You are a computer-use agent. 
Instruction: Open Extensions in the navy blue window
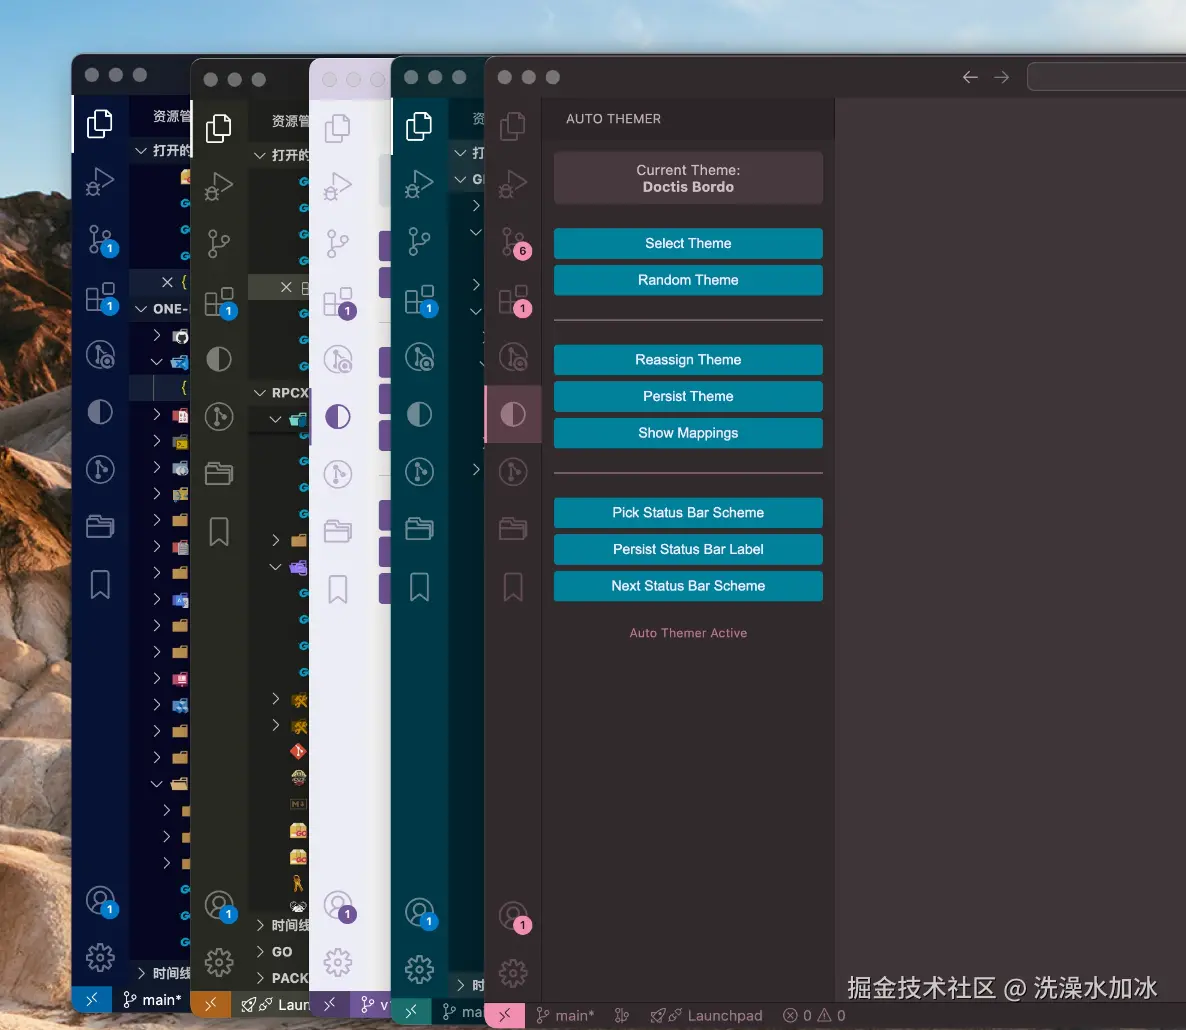(x=101, y=298)
